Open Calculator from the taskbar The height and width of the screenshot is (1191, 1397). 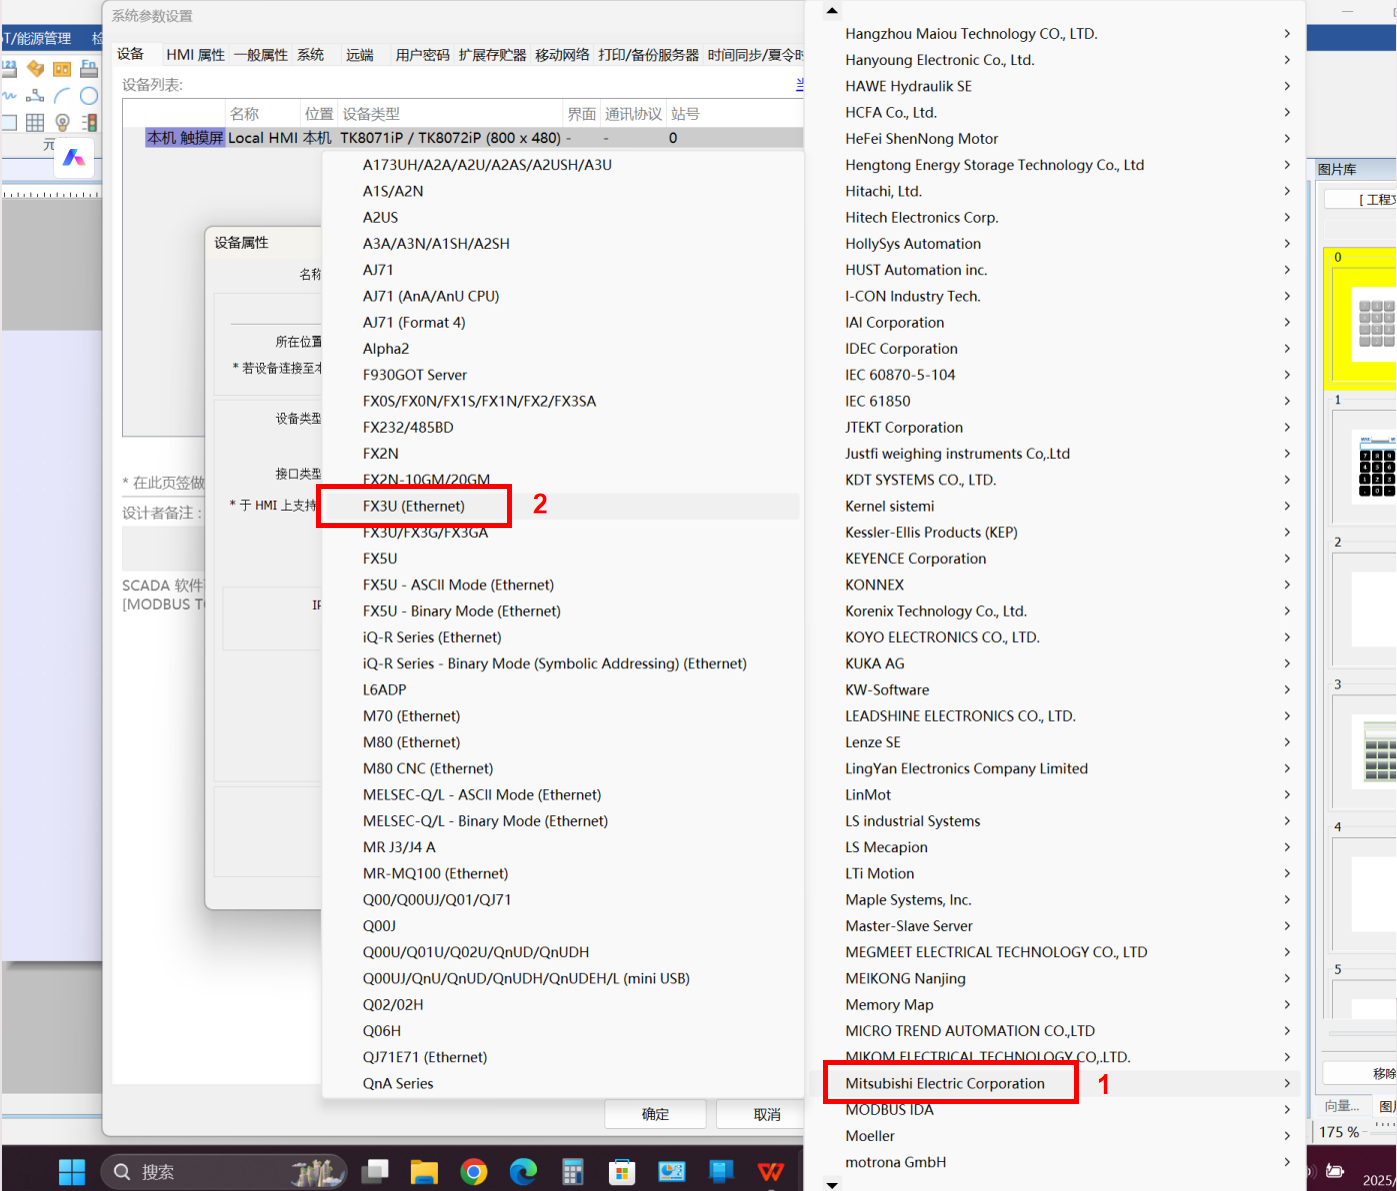[572, 1171]
